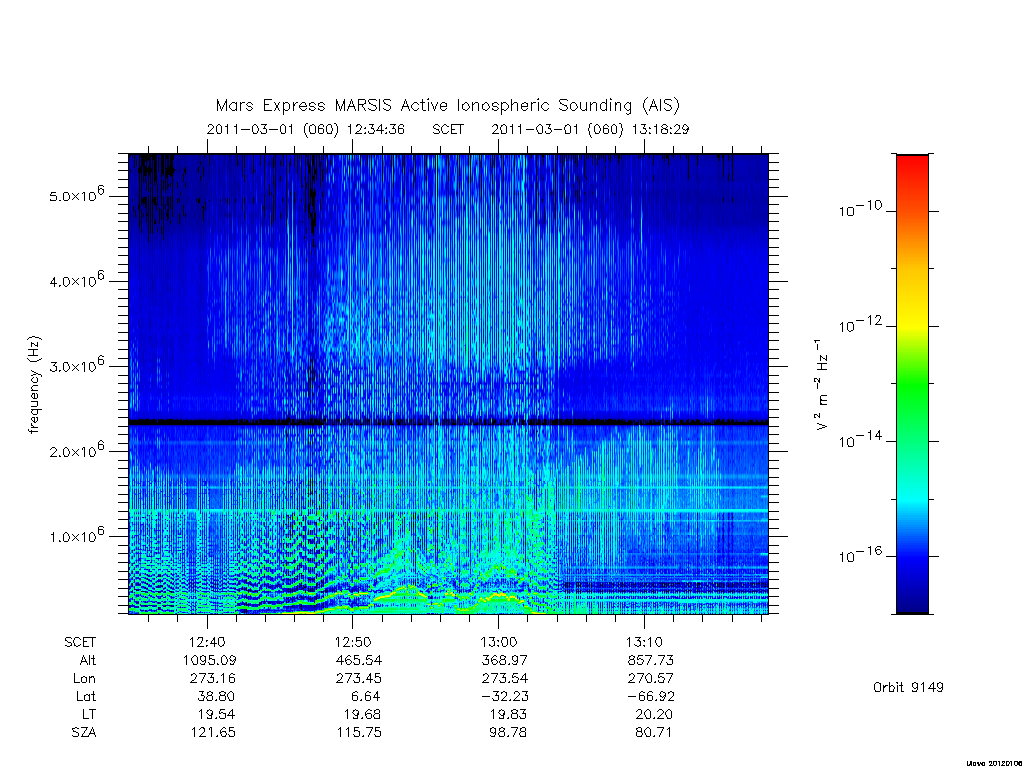
Task: Select the start time 12:34:36 in header
Action: pyautogui.click(x=376, y=129)
